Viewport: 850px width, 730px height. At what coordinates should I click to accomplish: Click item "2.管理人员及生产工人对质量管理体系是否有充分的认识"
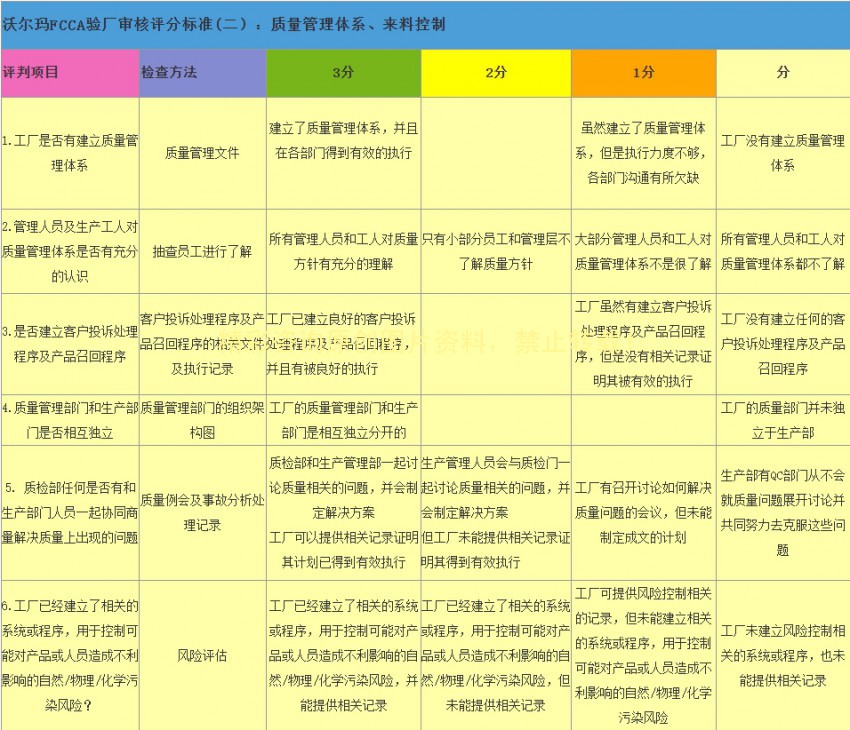click(x=70, y=251)
